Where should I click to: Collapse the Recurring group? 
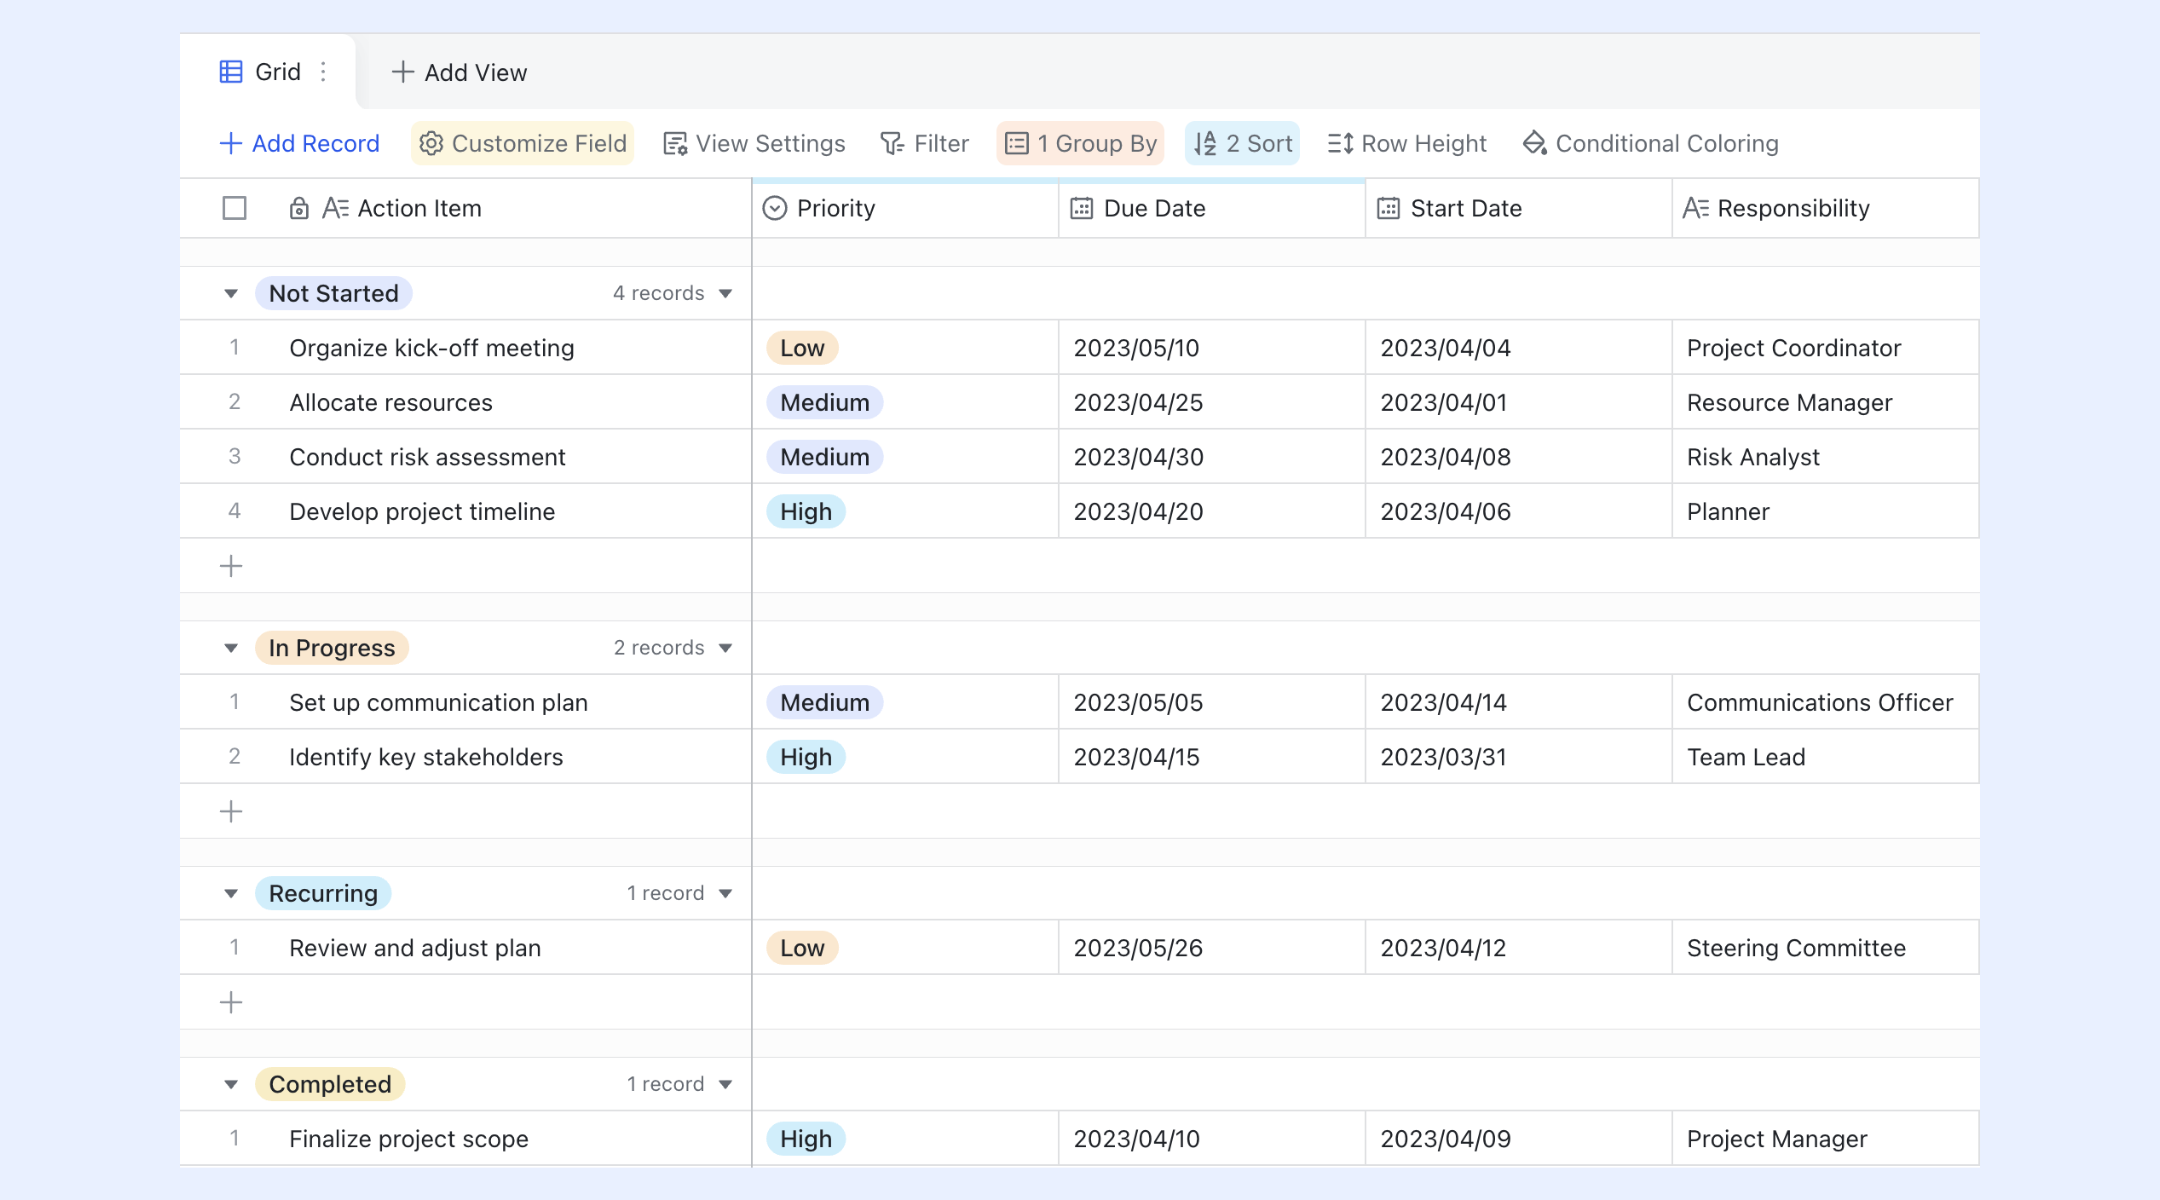pos(231,894)
